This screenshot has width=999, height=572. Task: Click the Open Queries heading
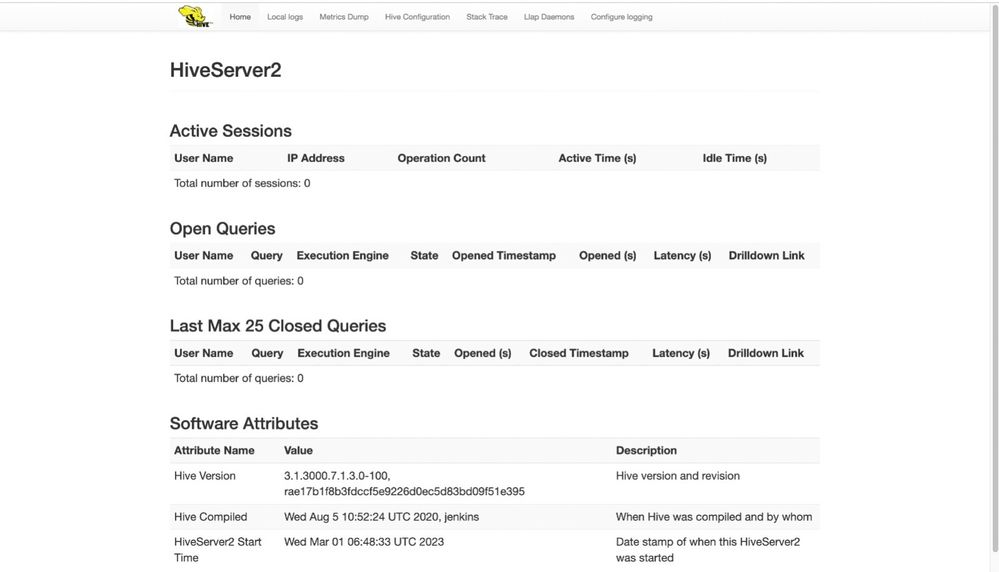[x=222, y=229]
